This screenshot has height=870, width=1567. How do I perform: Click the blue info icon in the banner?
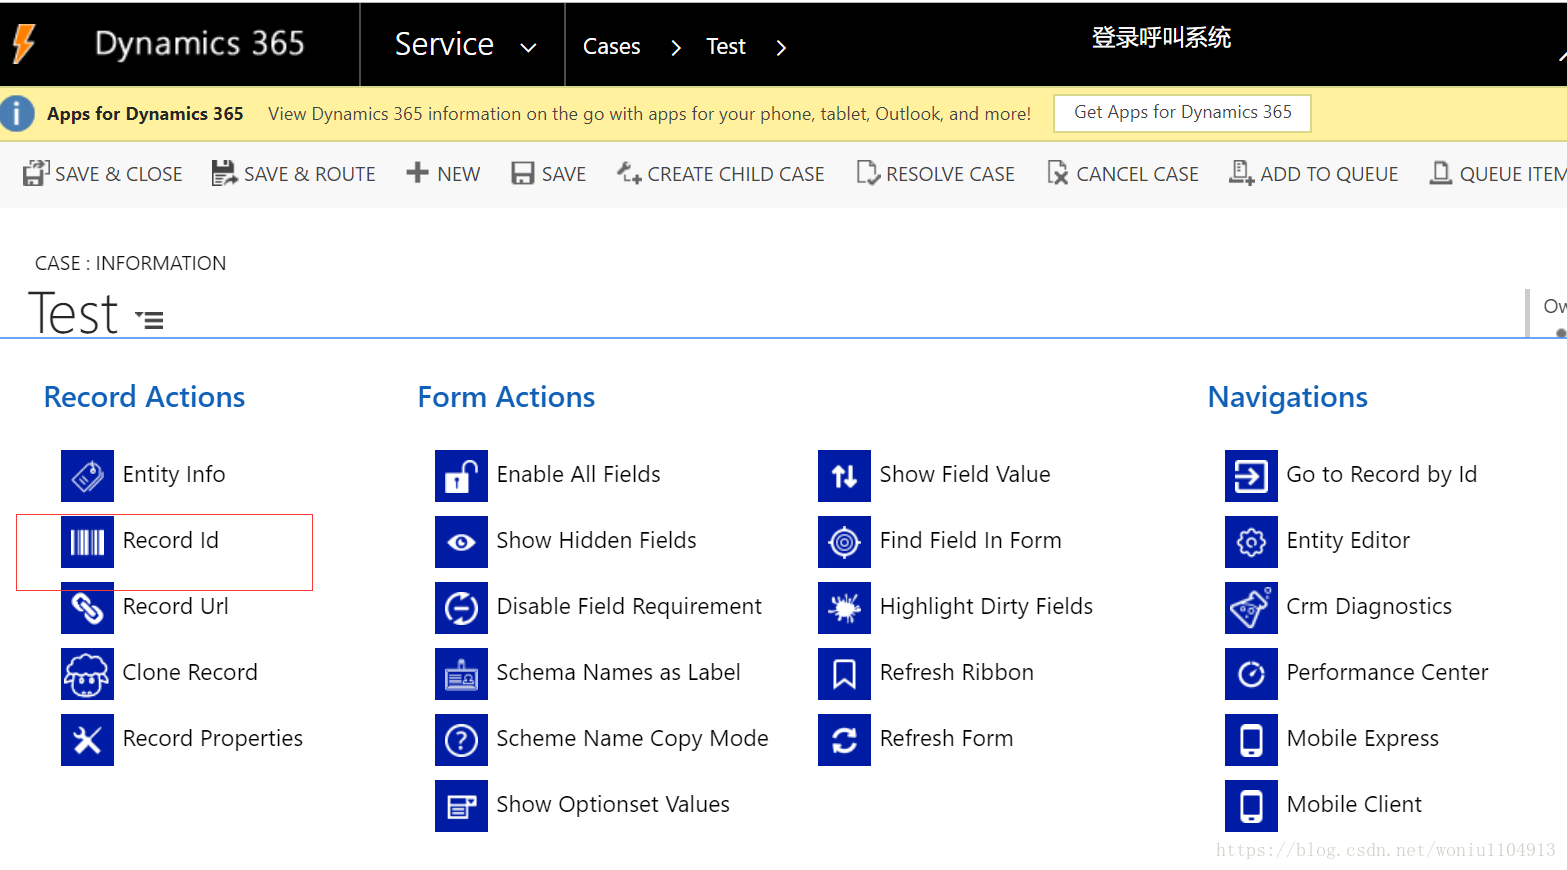coord(16,114)
